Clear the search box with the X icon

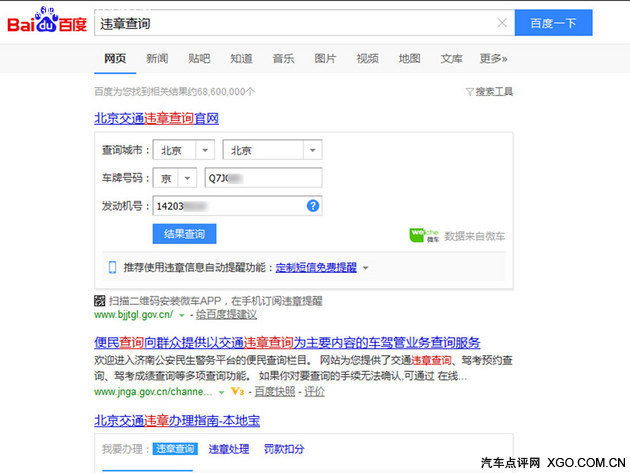click(502, 22)
